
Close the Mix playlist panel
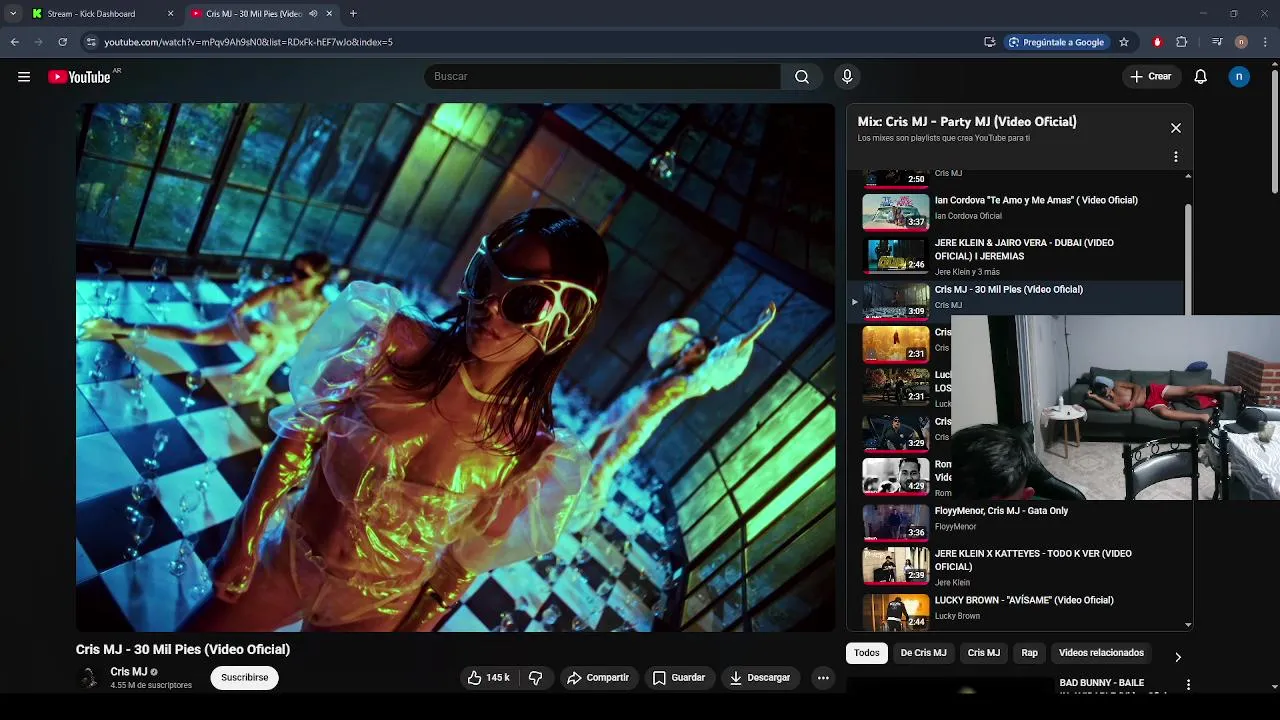[1176, 128]
